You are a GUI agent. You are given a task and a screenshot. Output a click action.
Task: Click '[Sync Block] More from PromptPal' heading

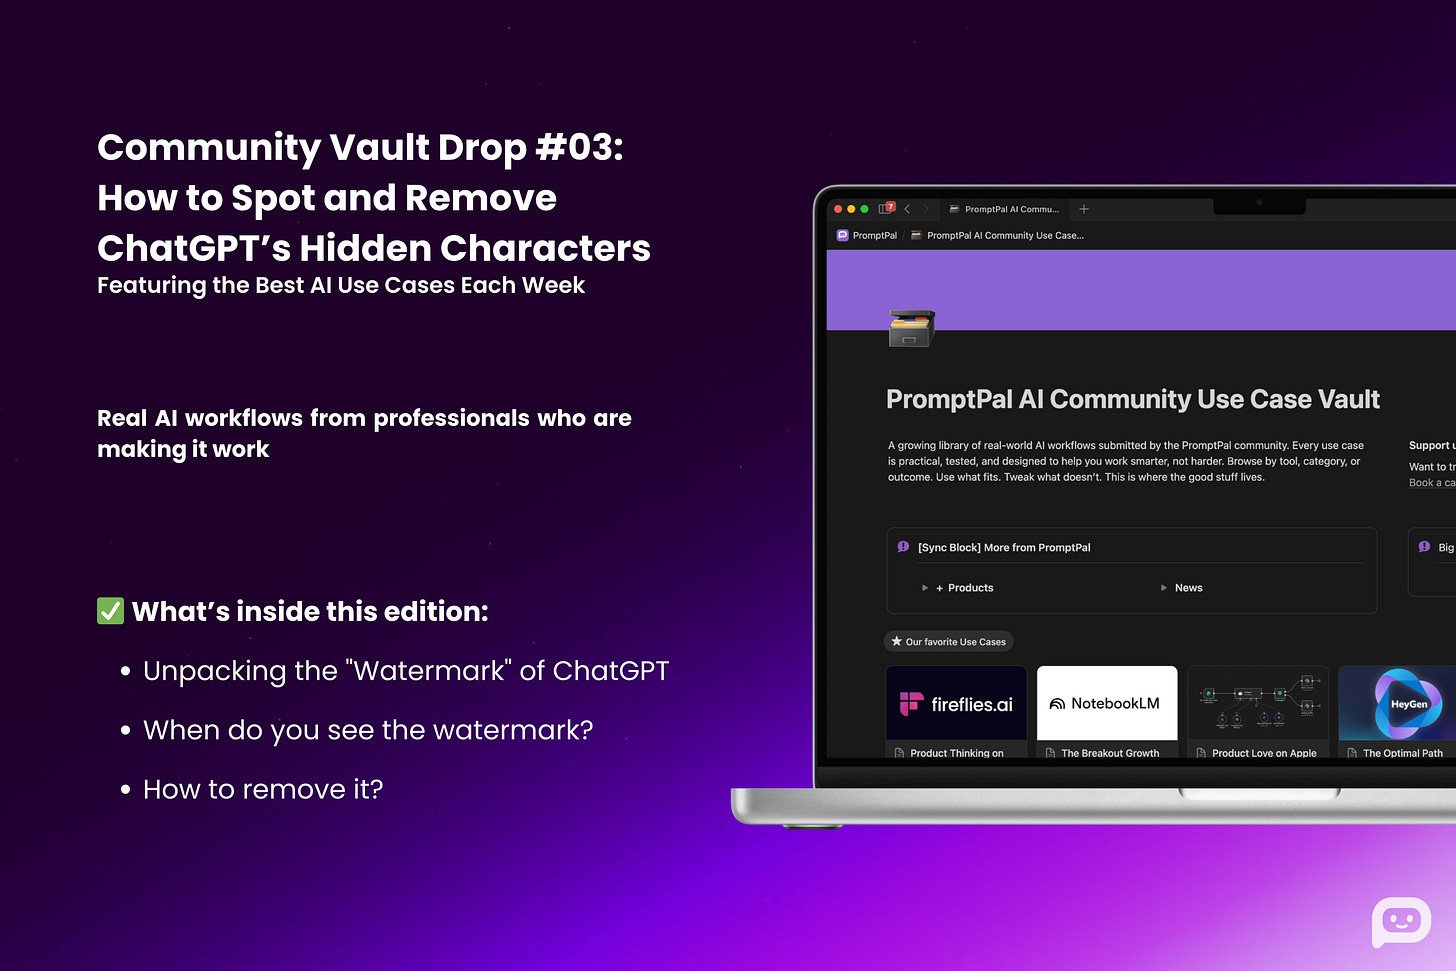click(x=1004, y=547)
